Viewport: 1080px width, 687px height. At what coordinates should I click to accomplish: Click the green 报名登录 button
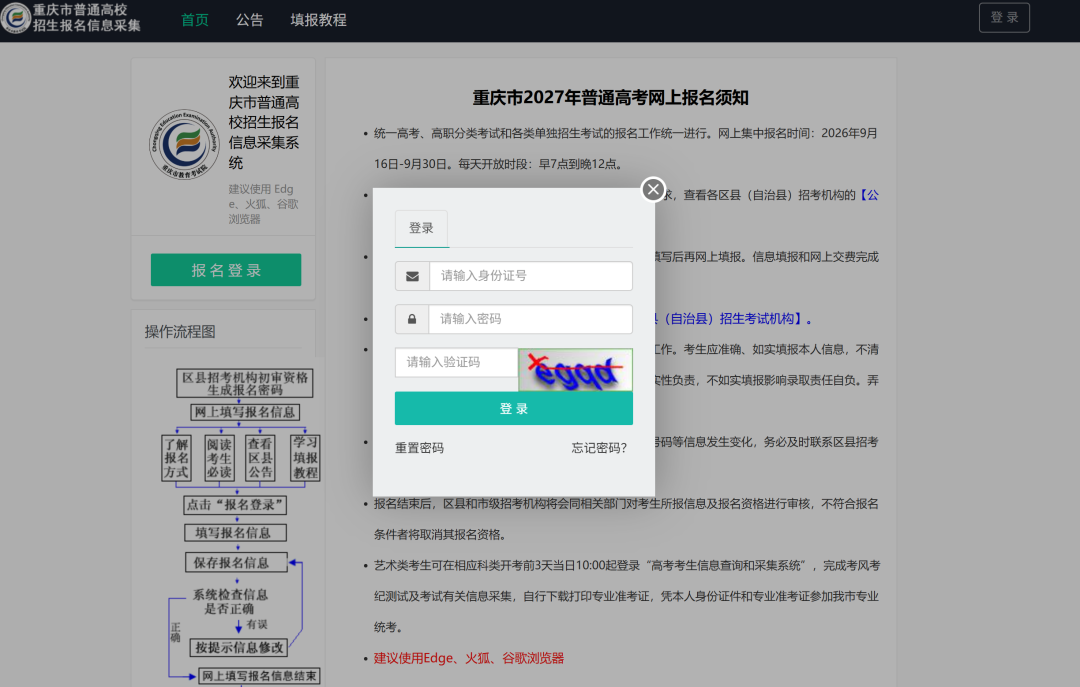pos(226,270)
